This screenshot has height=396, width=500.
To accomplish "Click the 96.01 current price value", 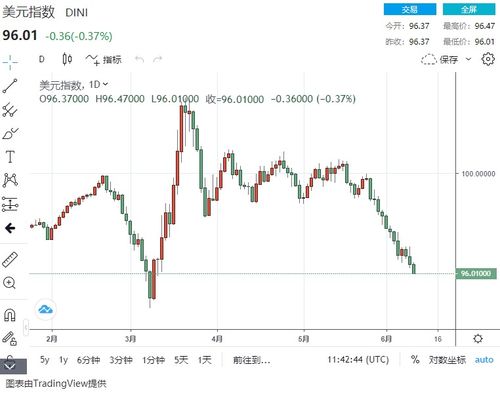I will (20, 35).
